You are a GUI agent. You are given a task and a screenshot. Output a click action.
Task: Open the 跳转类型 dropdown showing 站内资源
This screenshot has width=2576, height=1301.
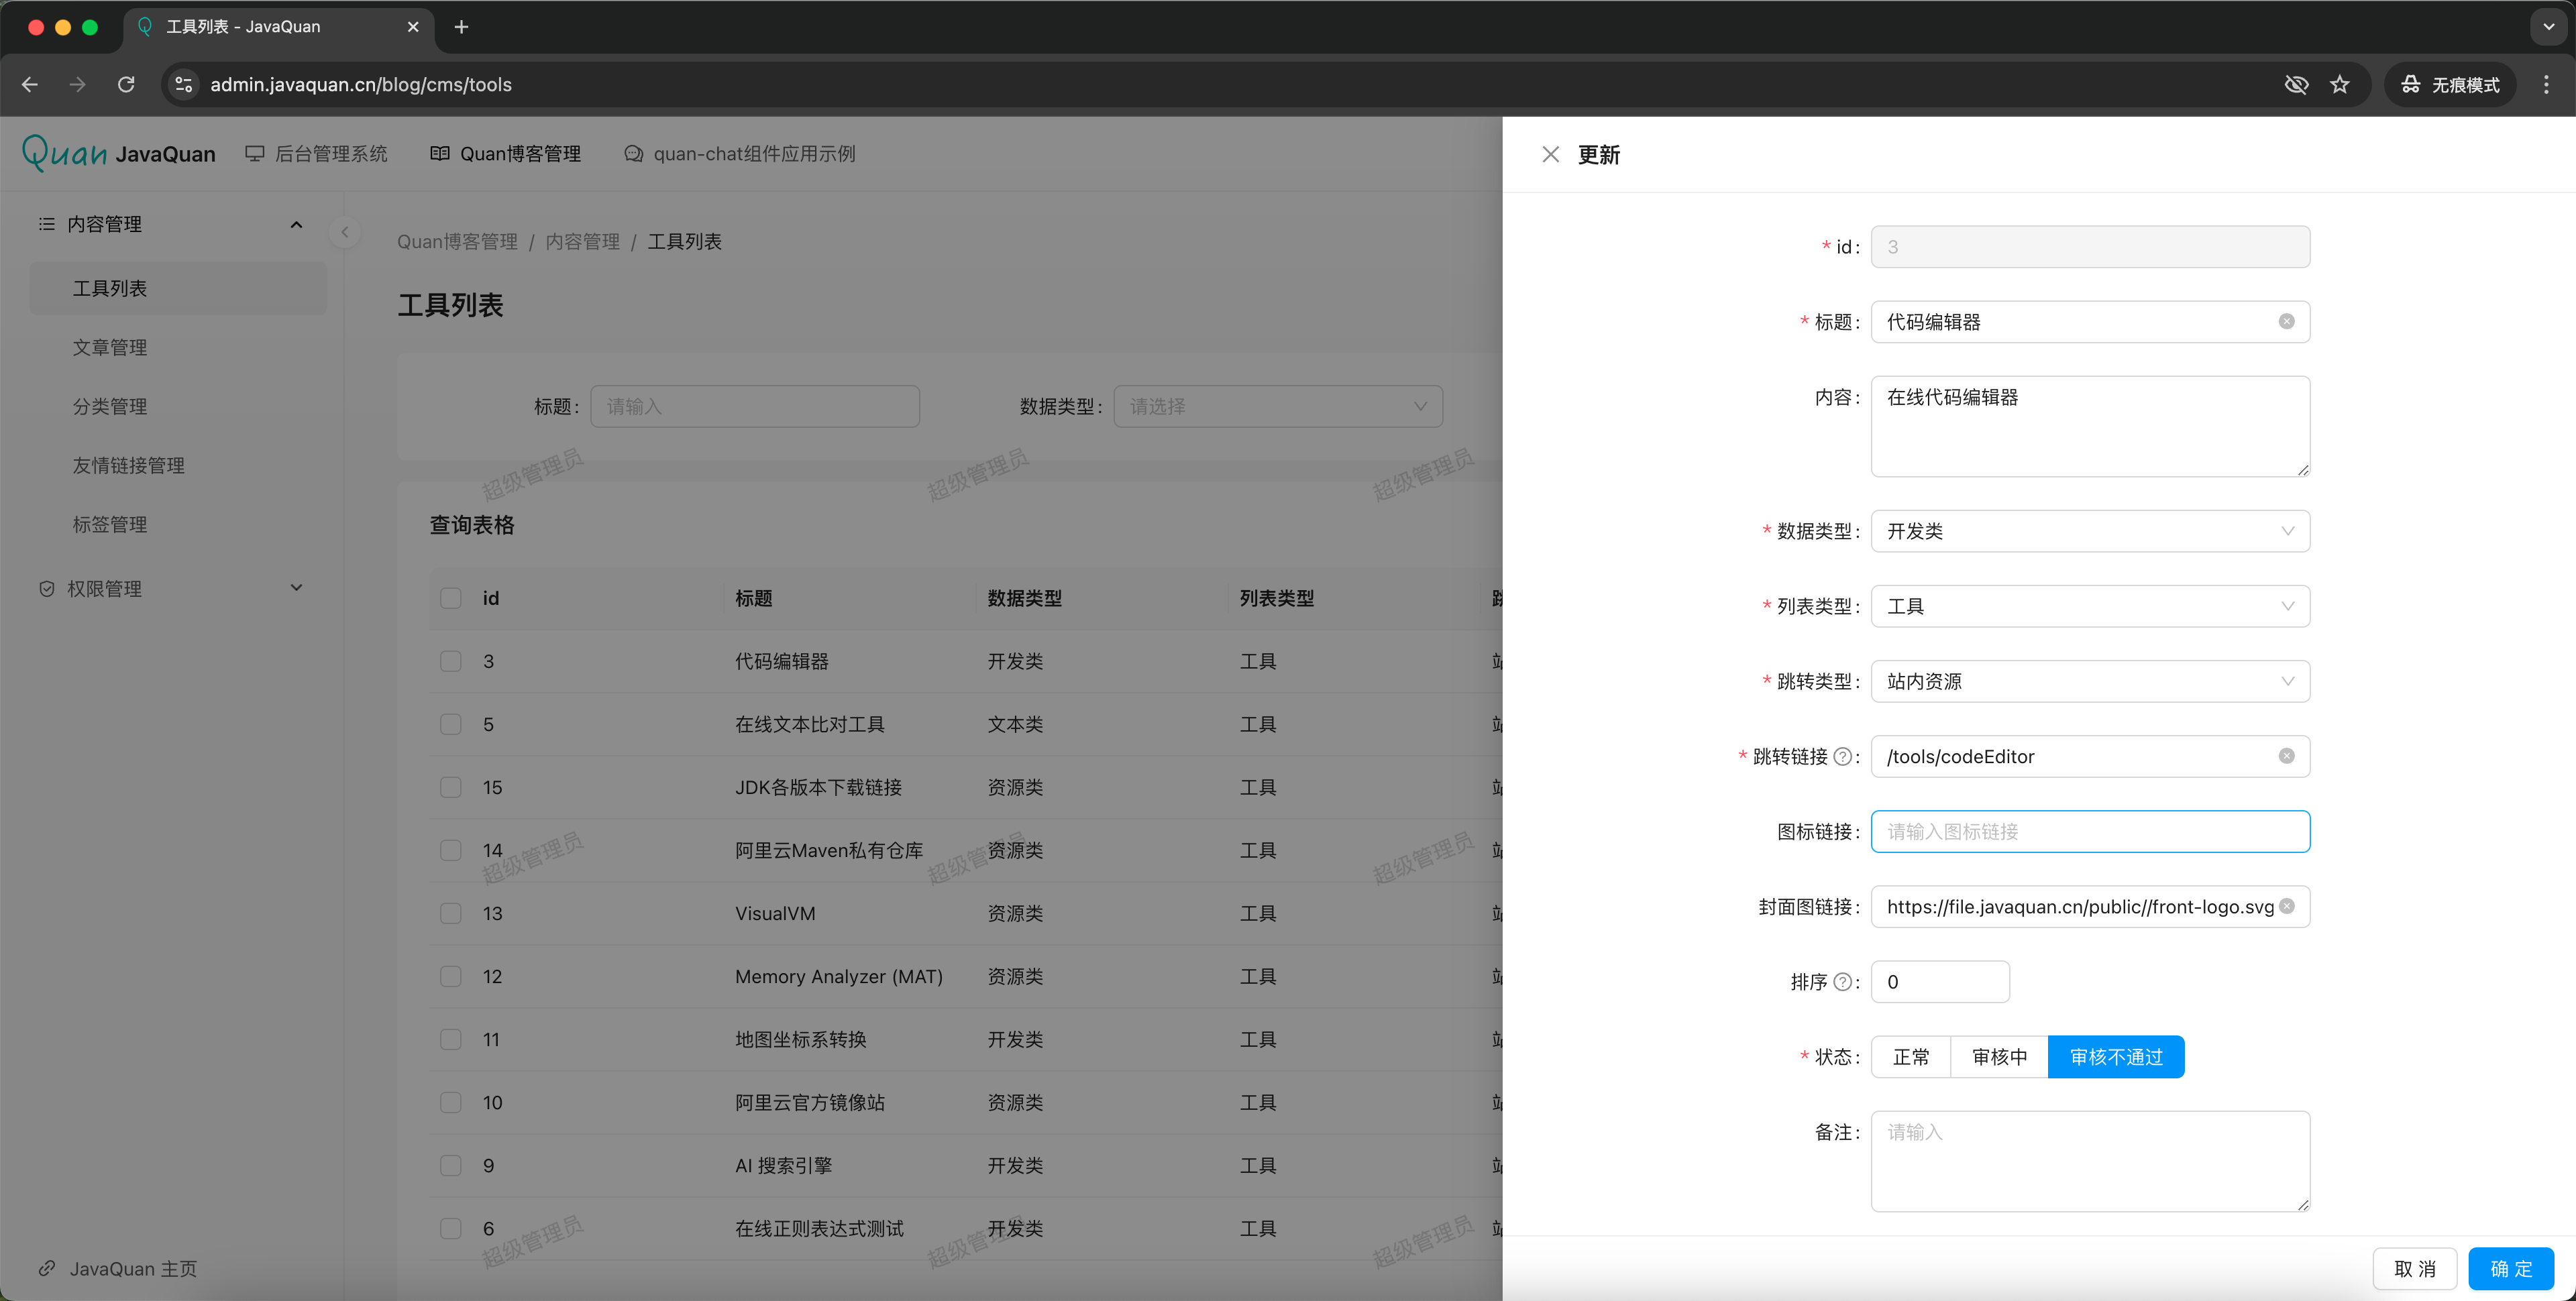click(x=2089, y=681)
